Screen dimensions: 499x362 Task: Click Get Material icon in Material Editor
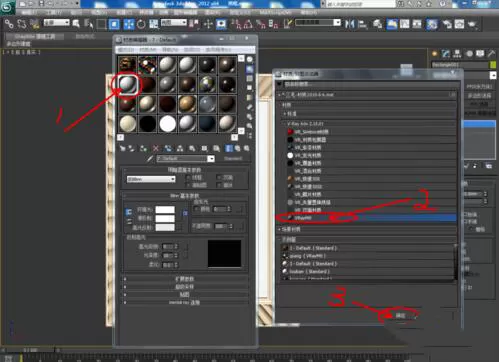(122, 148)
